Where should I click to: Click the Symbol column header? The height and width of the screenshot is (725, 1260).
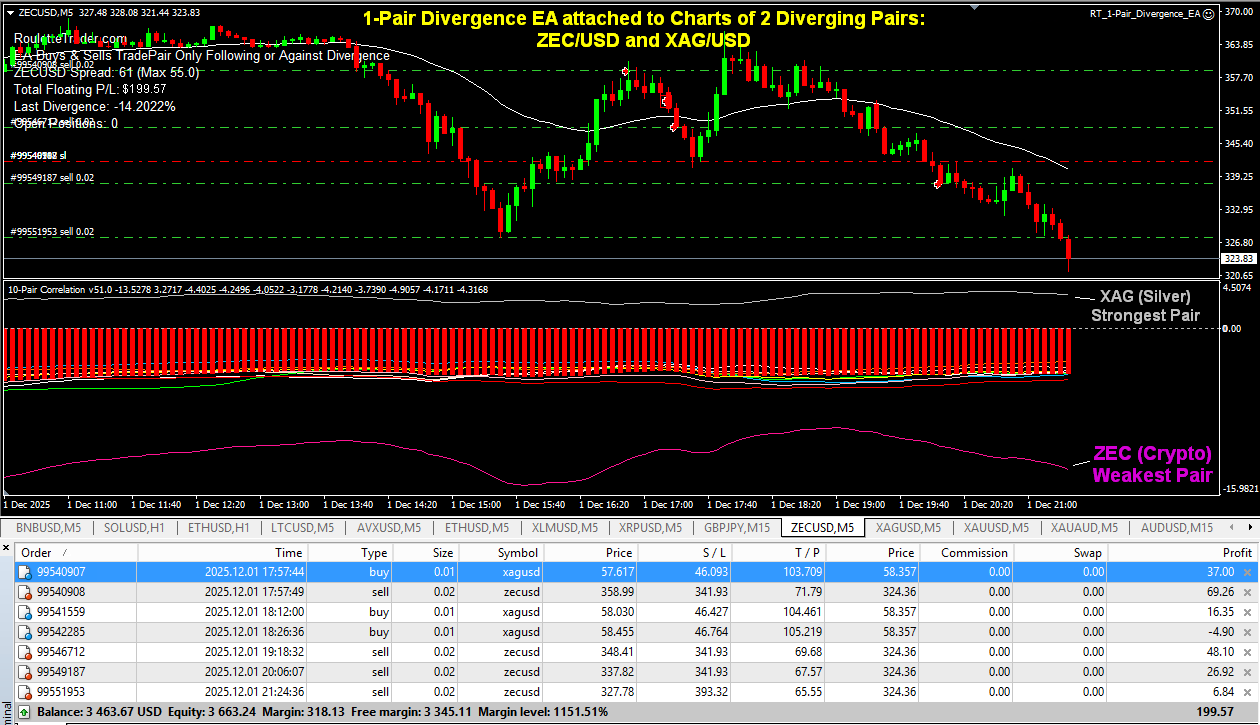(x=517, y=552)
